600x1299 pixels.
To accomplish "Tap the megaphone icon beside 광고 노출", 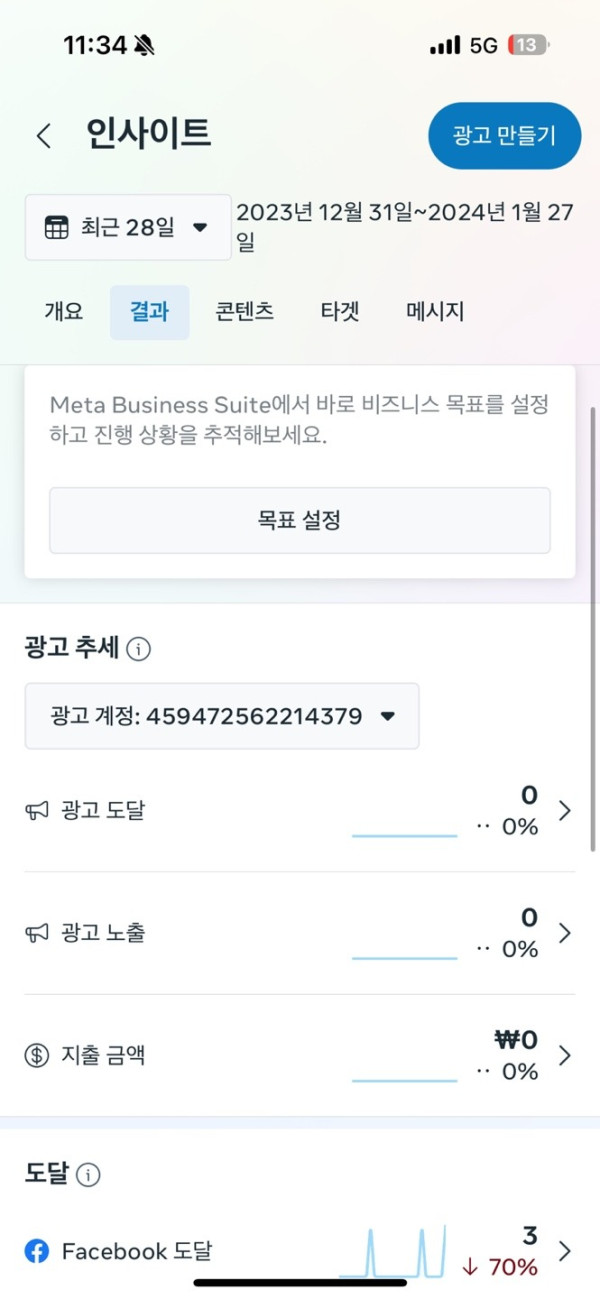I will pyautogui.click(x=36, y=932).
